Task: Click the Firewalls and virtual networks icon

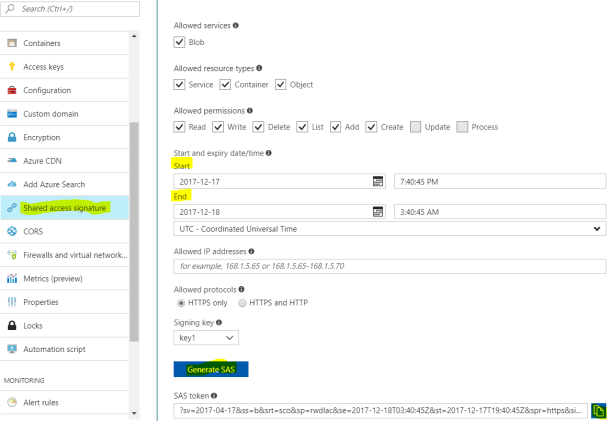Action: (12, 255)
